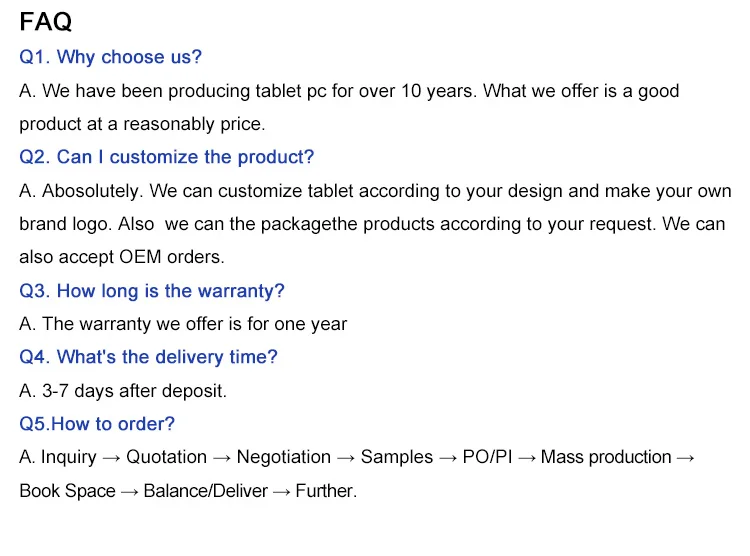The width and height of the screenshot is (750, 556).
Task: Click 'PO/PI' in the order flow
Action: [487, 457]
